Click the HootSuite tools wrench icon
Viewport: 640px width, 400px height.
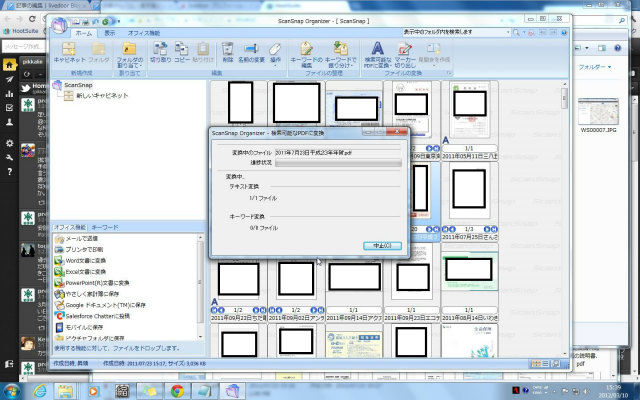[9, 158]
